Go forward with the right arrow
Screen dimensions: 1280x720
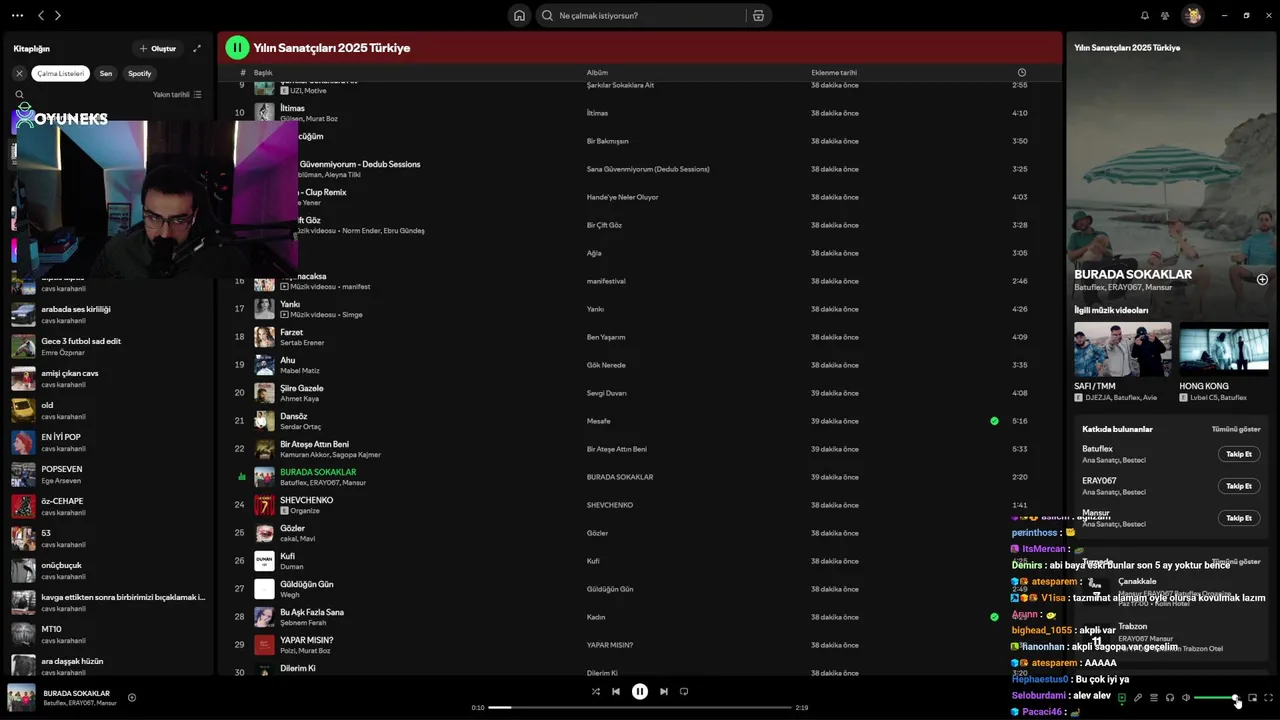[58, 15]
